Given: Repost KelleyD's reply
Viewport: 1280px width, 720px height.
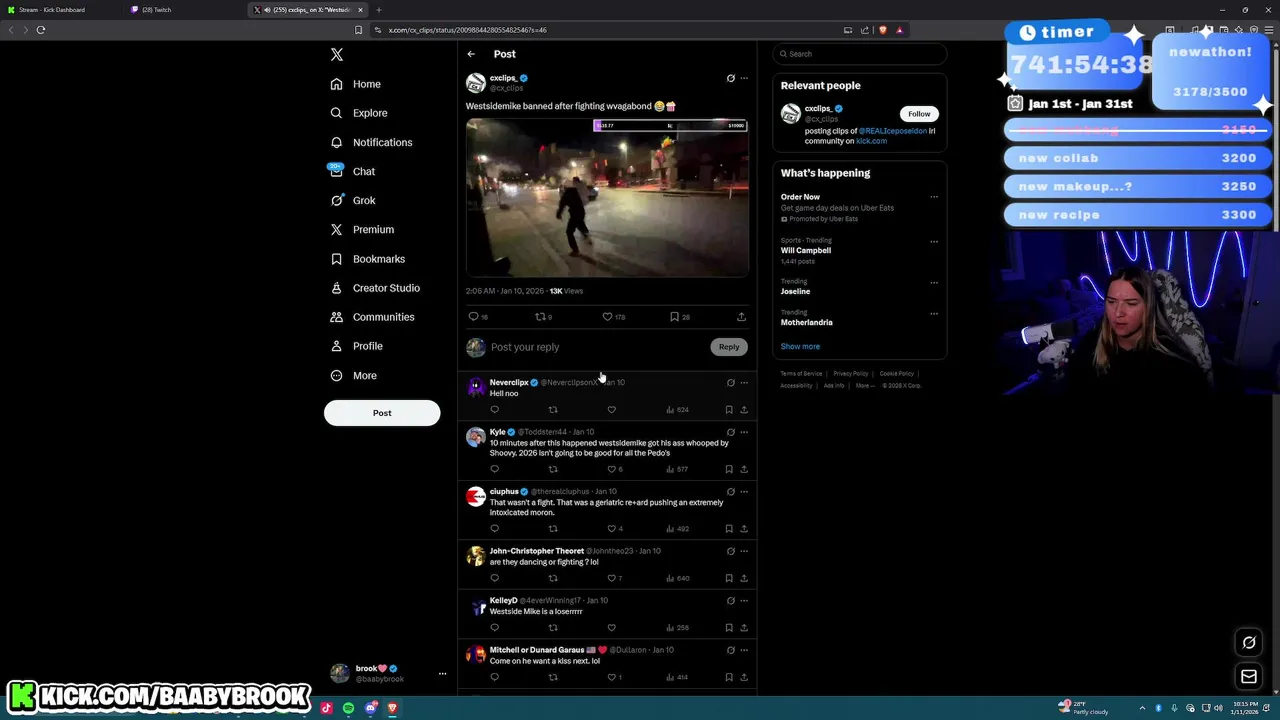Looking at the screenshot, I should pyautogui.click(x=553, y=628).
